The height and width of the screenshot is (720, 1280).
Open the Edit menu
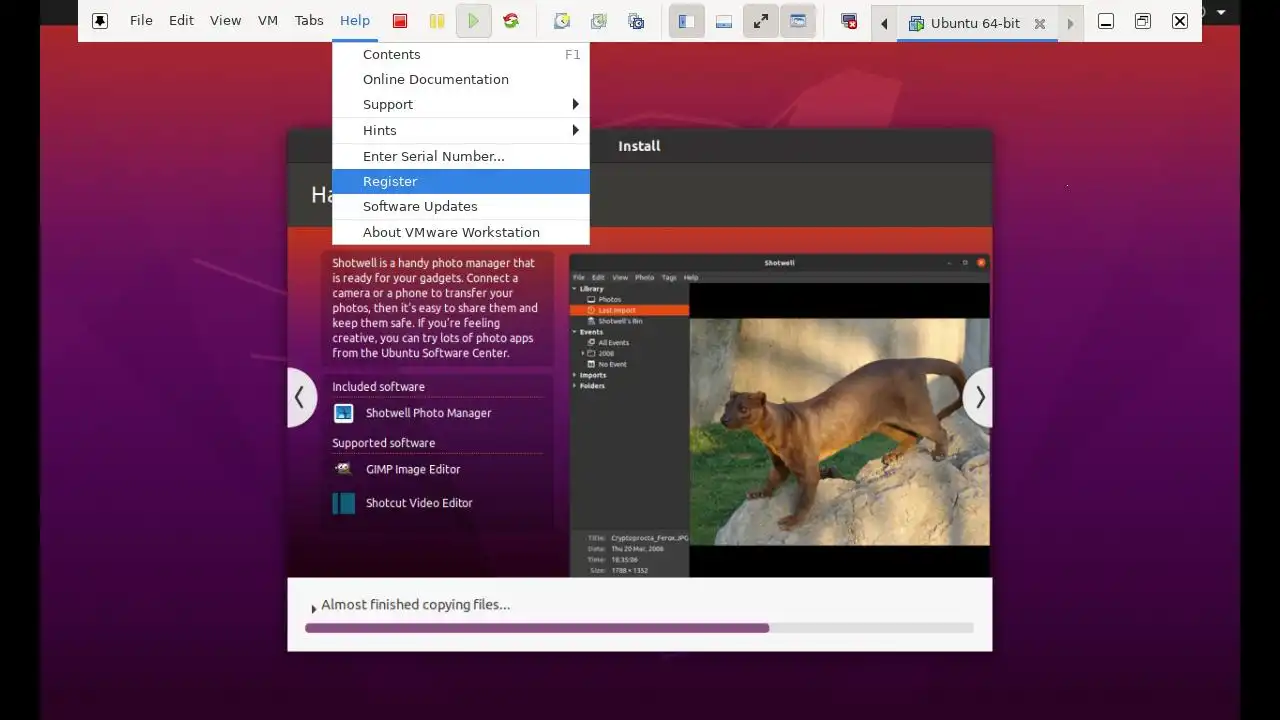coord(181,21)
